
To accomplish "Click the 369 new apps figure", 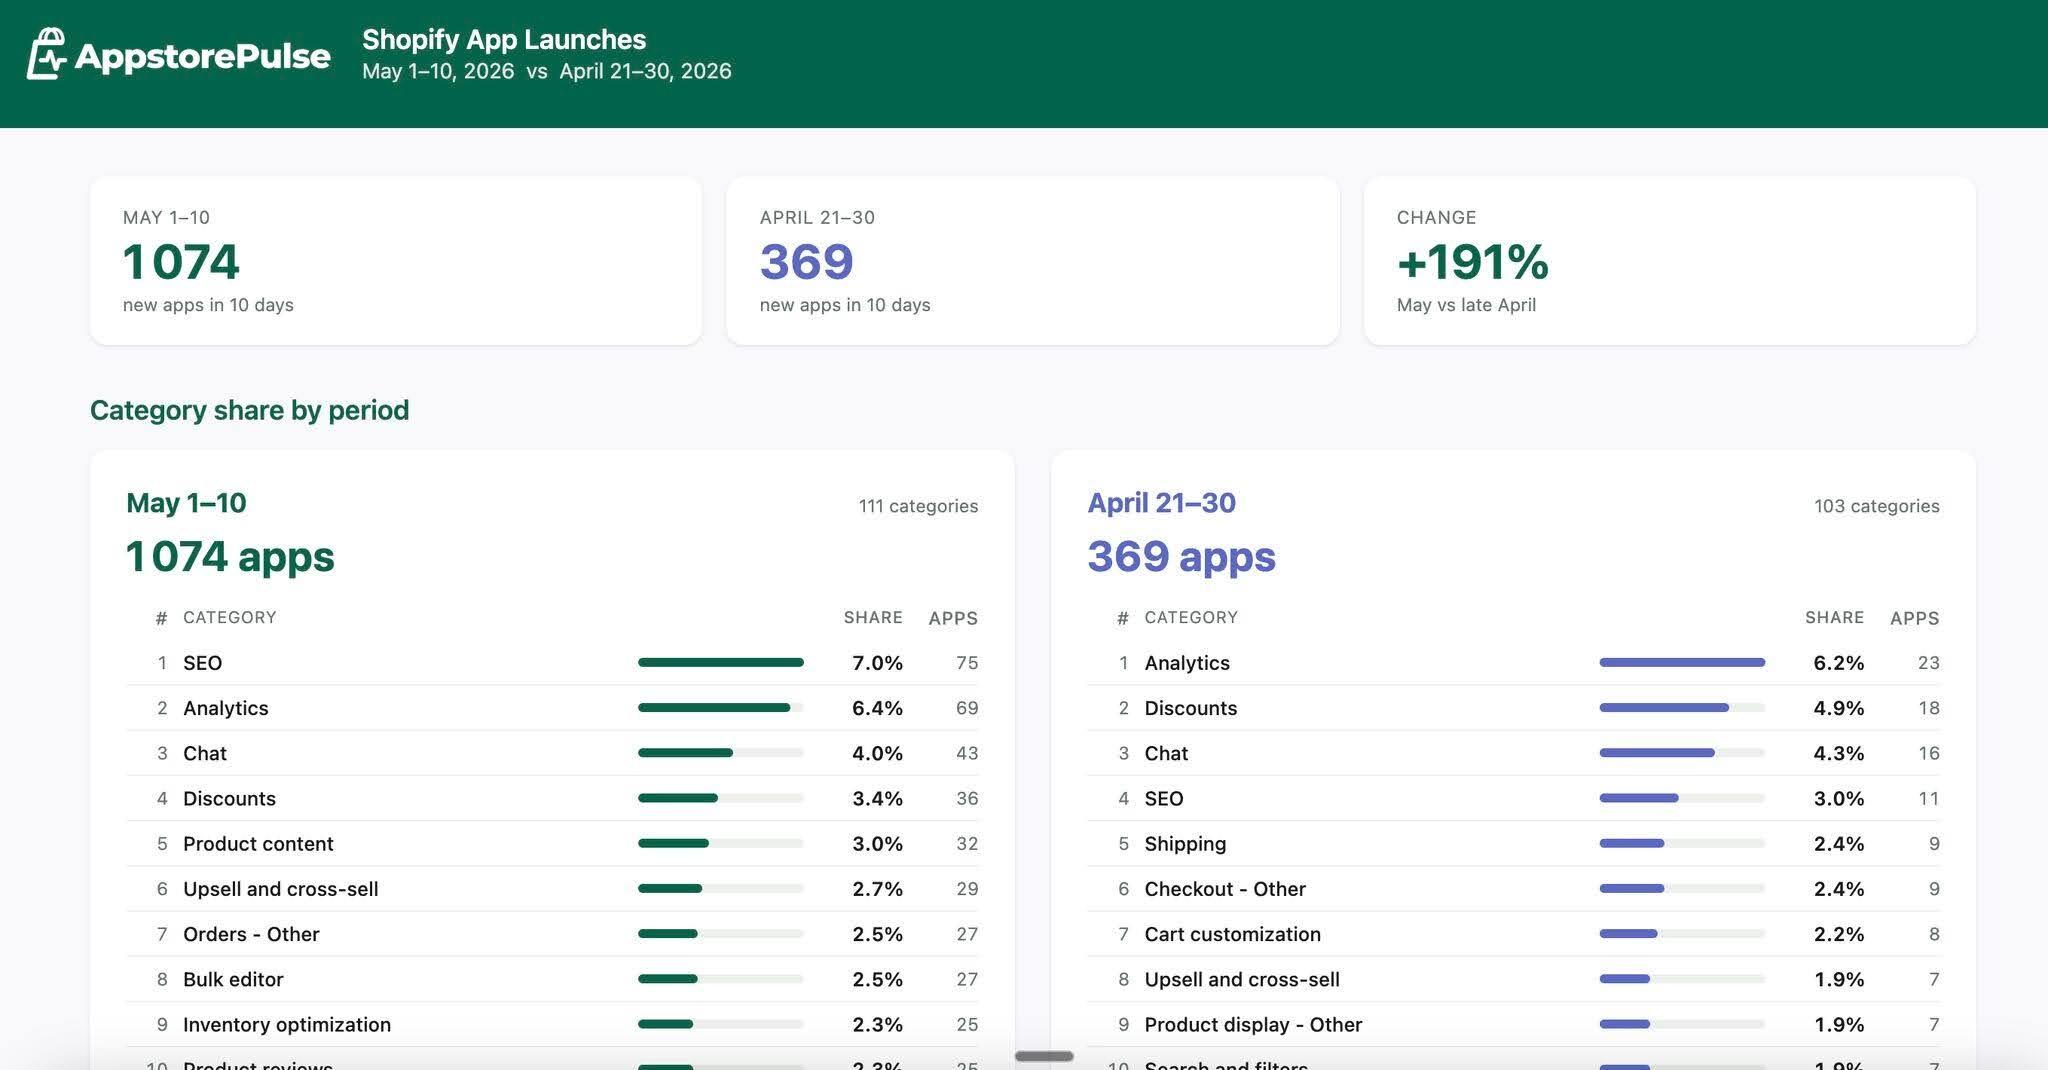I will [806, 262].
